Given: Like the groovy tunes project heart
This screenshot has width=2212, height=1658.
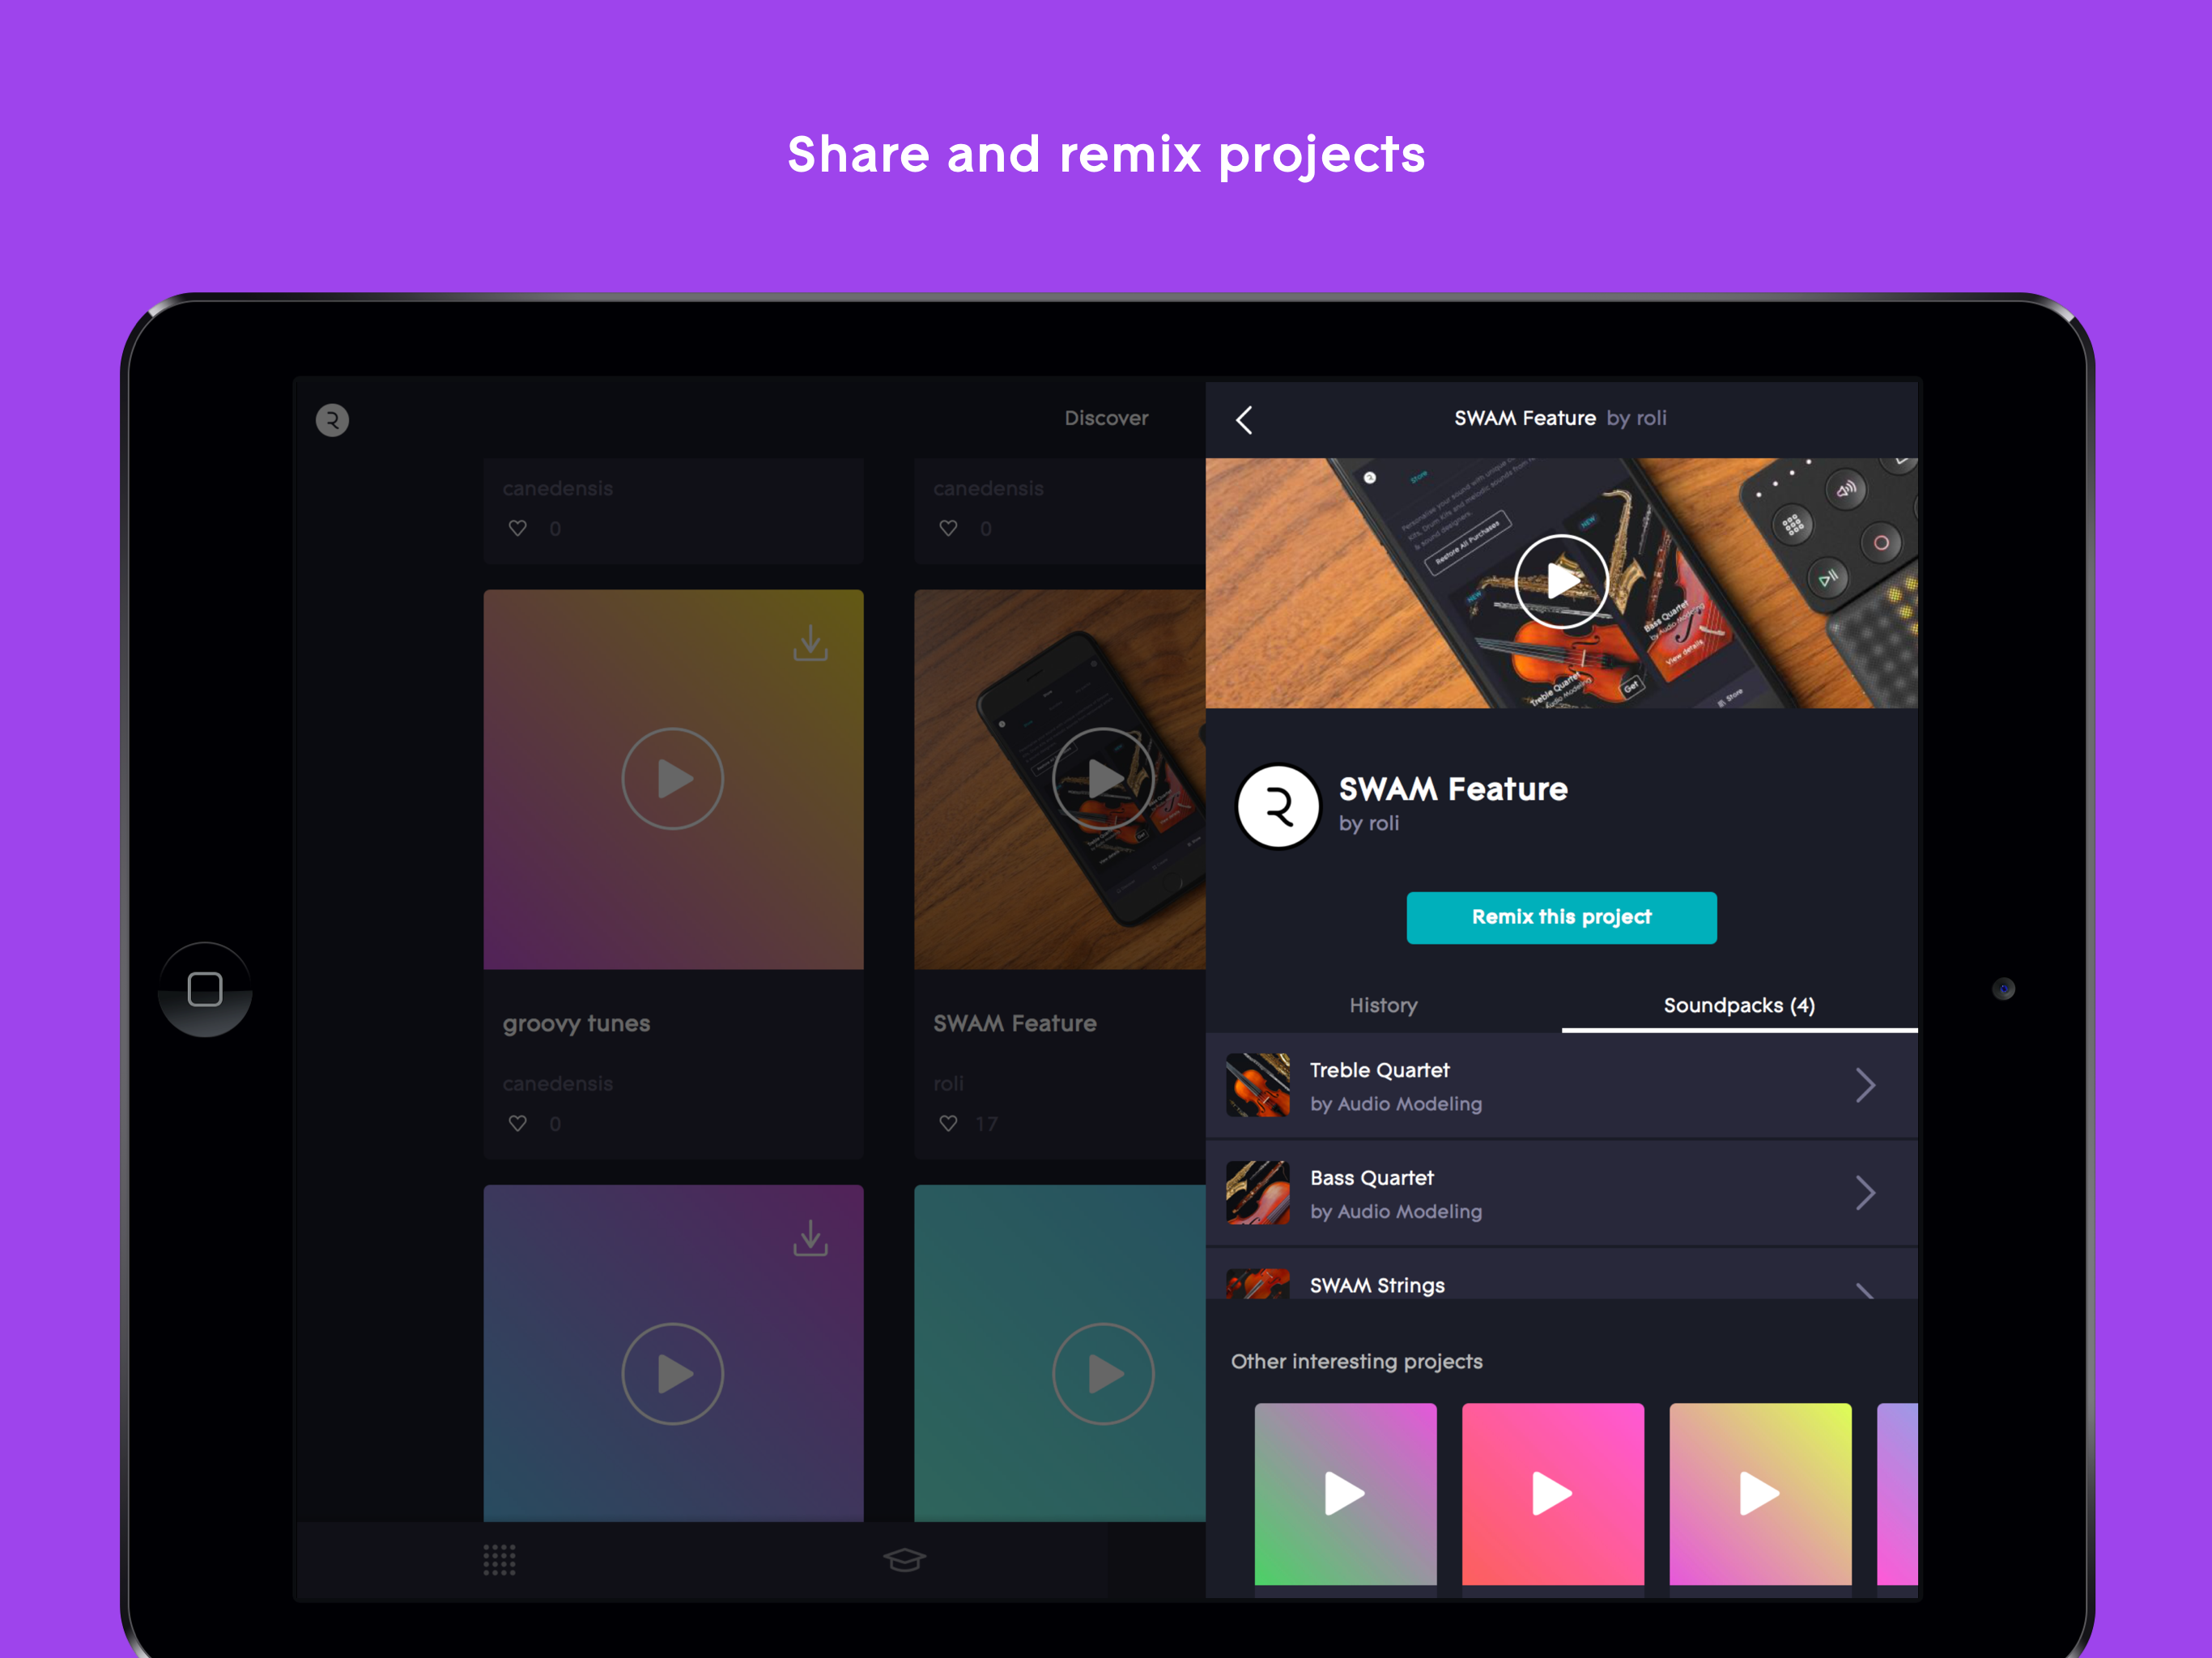Looking at the screenshot, I should pyautogui.click(x=518, y=1123).
